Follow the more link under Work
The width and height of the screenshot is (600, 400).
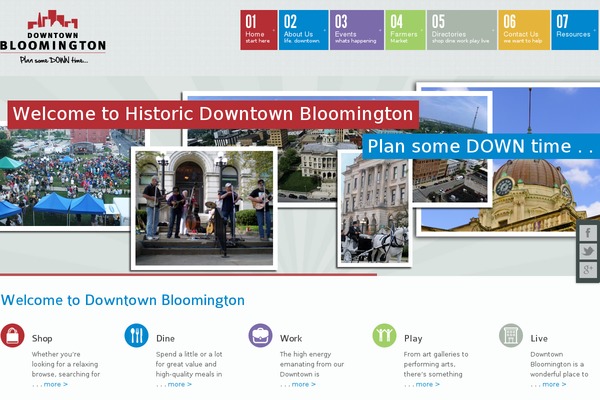click(303, 384)
